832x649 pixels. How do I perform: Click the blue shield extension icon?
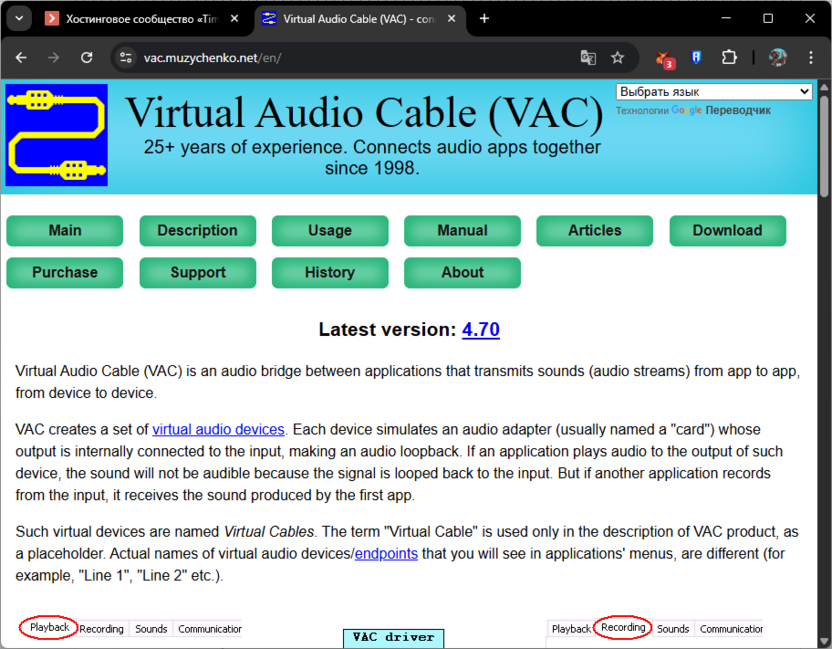click(x=696, y=57)
